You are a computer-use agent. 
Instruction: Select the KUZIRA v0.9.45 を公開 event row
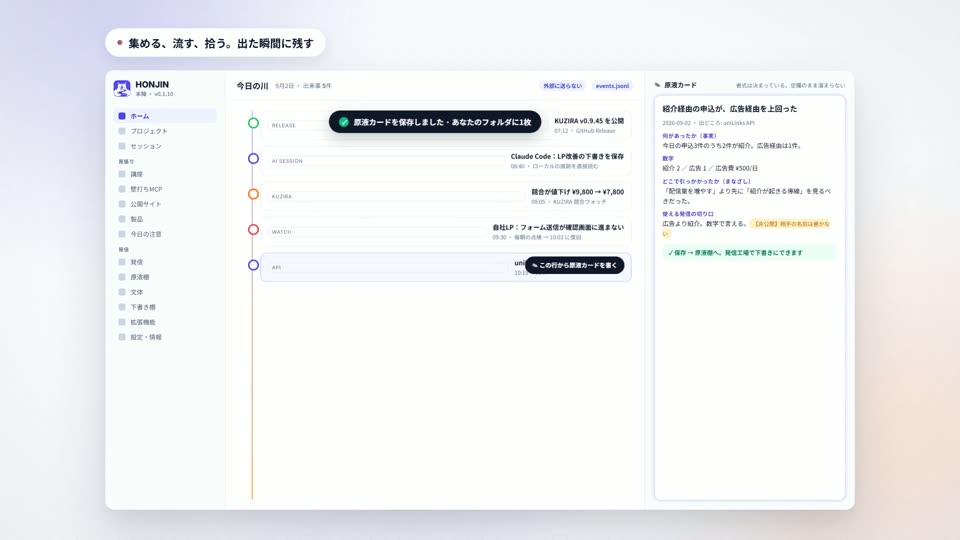446,125
